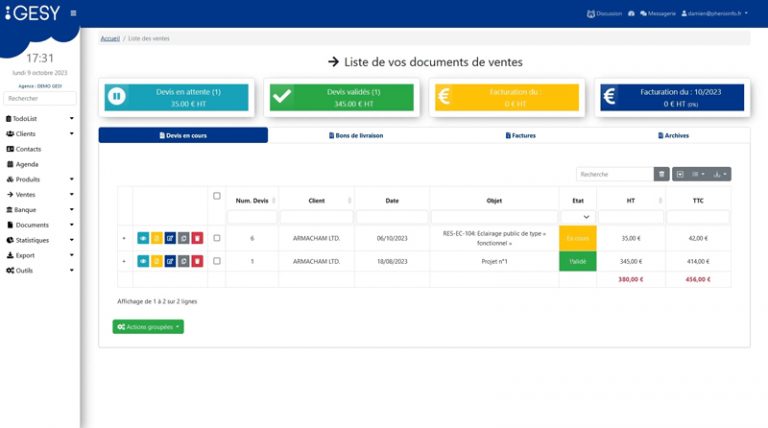The width and height of the screenshot is (768, 428).
Task: Click the sidebar Rechercher input field
Action: tap(39, 98)
